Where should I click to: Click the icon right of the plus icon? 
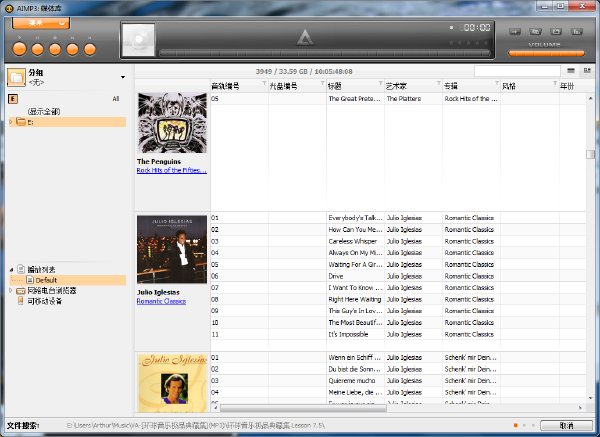coord(535,31)
